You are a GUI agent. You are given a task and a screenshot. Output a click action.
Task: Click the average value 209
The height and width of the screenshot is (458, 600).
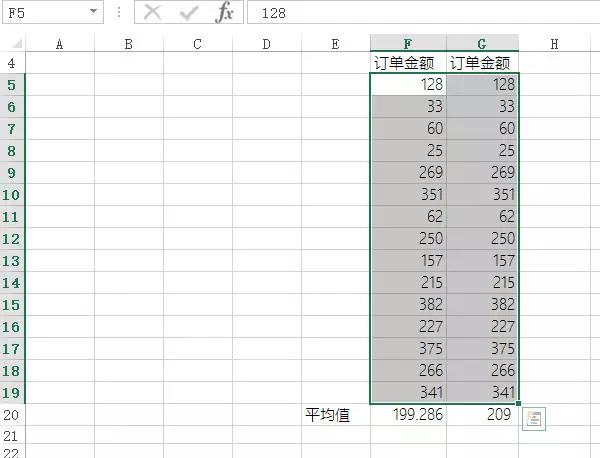482,415
